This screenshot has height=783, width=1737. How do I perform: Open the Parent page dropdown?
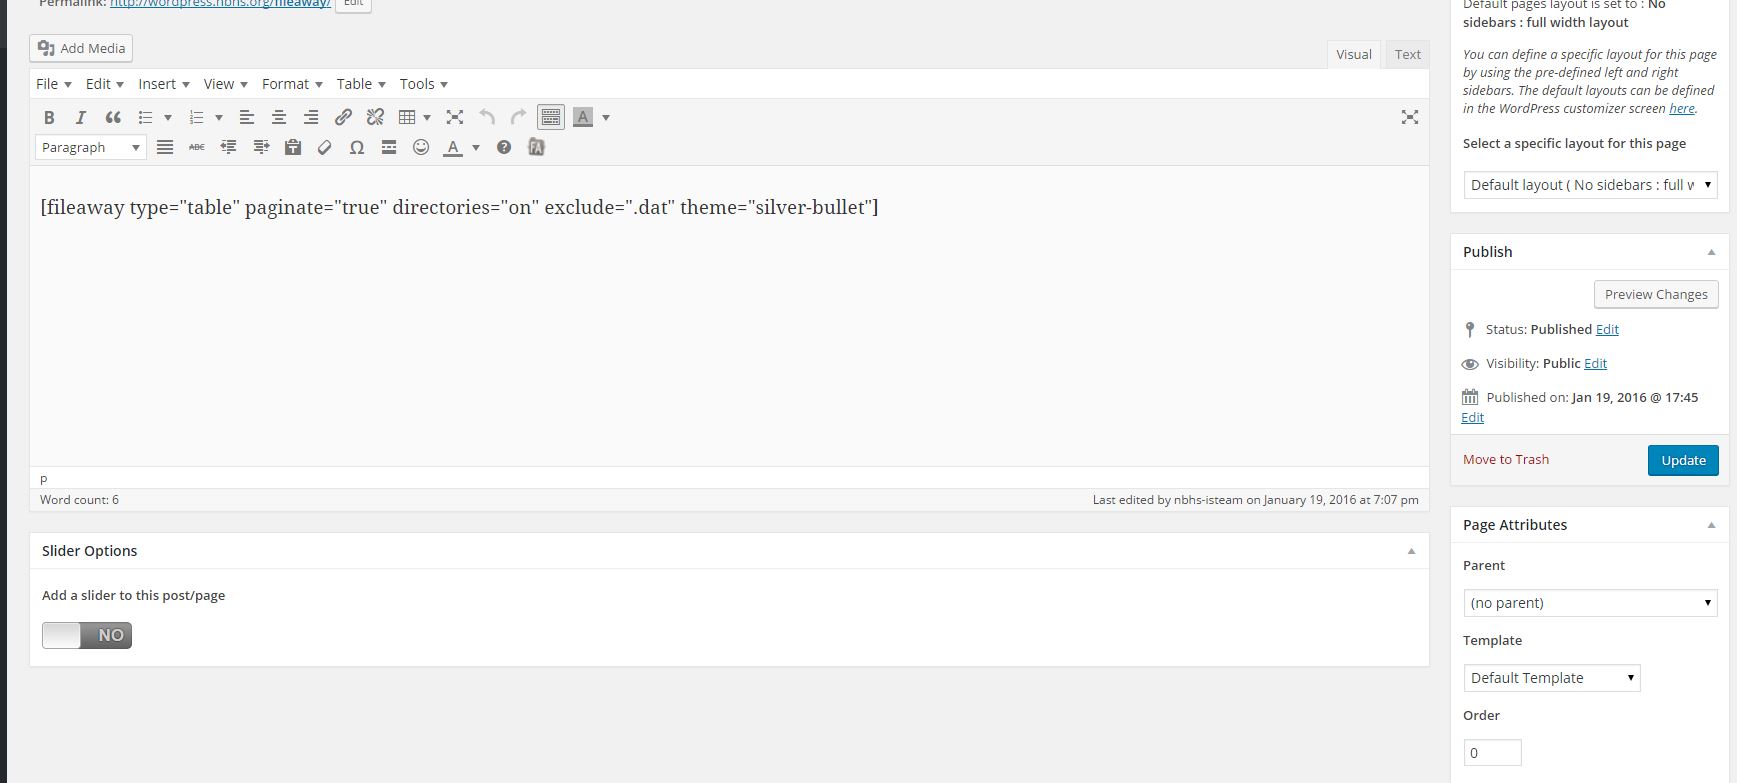pos(1590,603)
